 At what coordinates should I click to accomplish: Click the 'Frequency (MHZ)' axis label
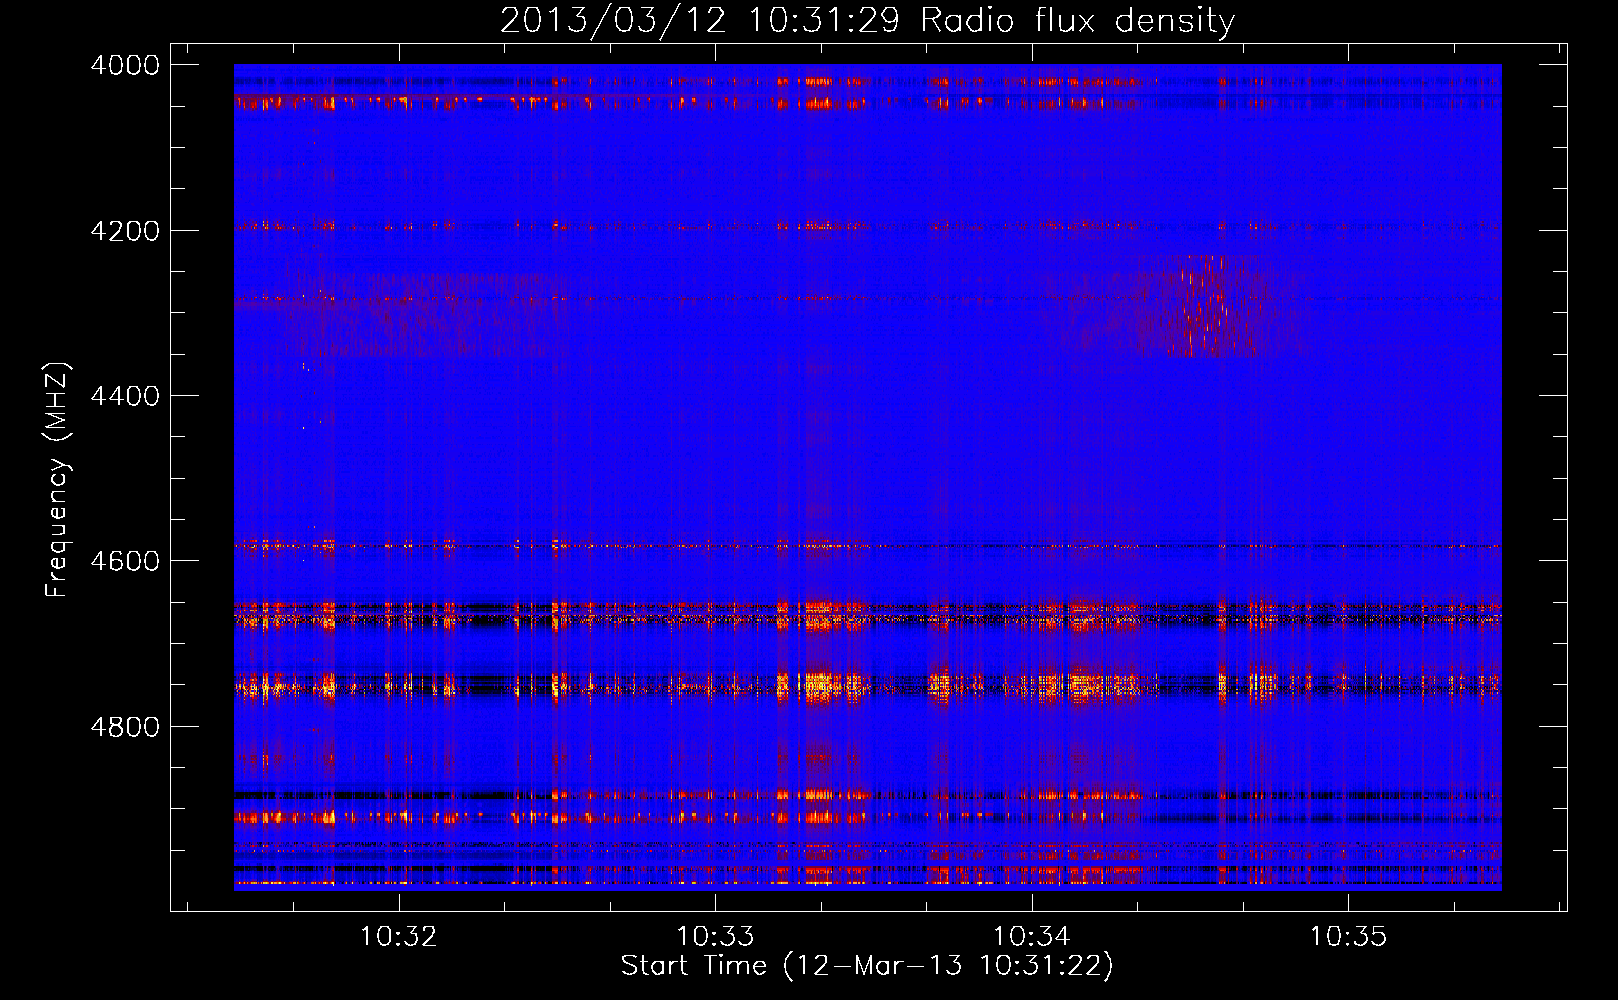click(x=57, y=480)
